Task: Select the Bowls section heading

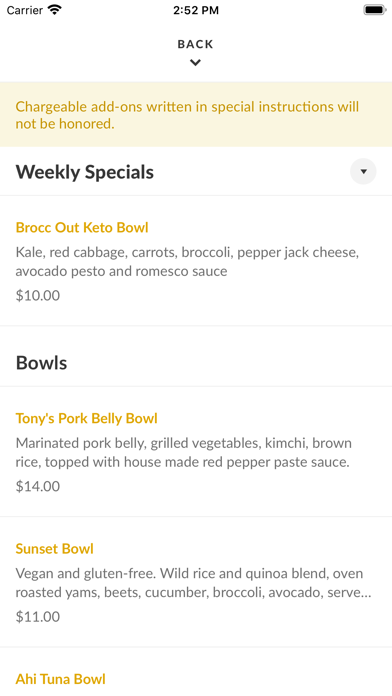Action: click(x=42, y=363)
